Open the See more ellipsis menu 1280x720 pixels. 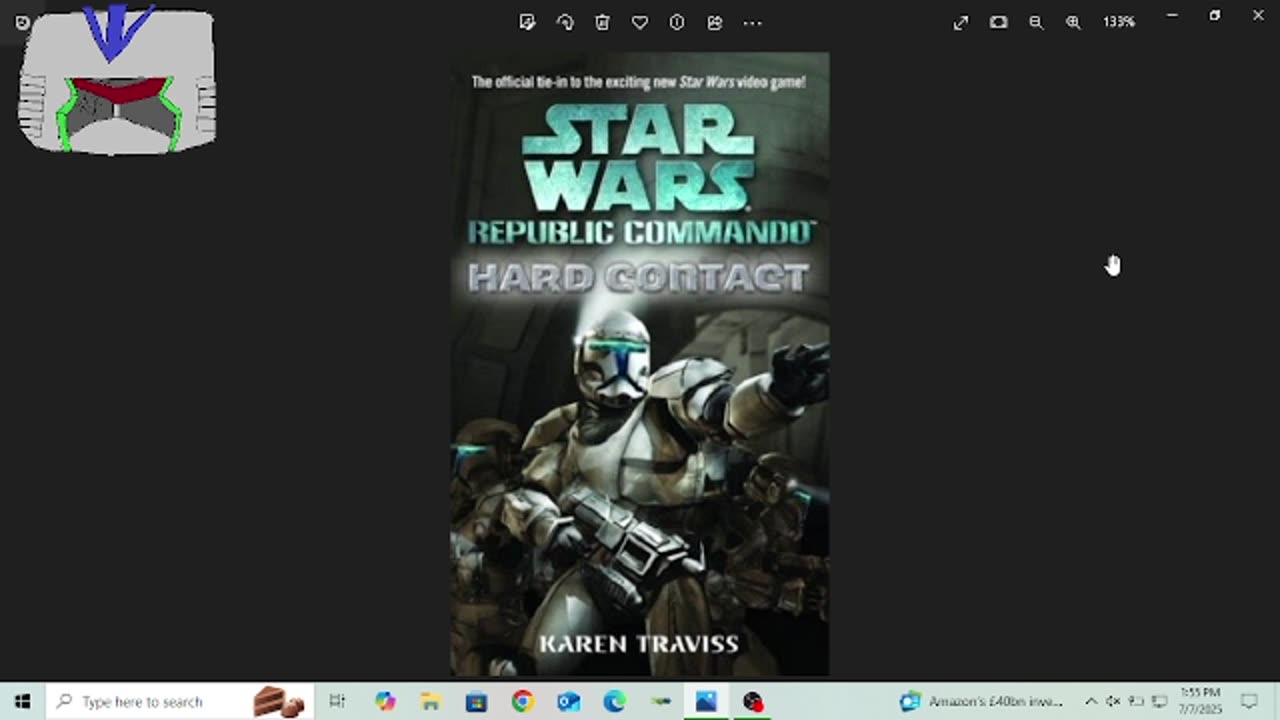click(x=753, y=22)
